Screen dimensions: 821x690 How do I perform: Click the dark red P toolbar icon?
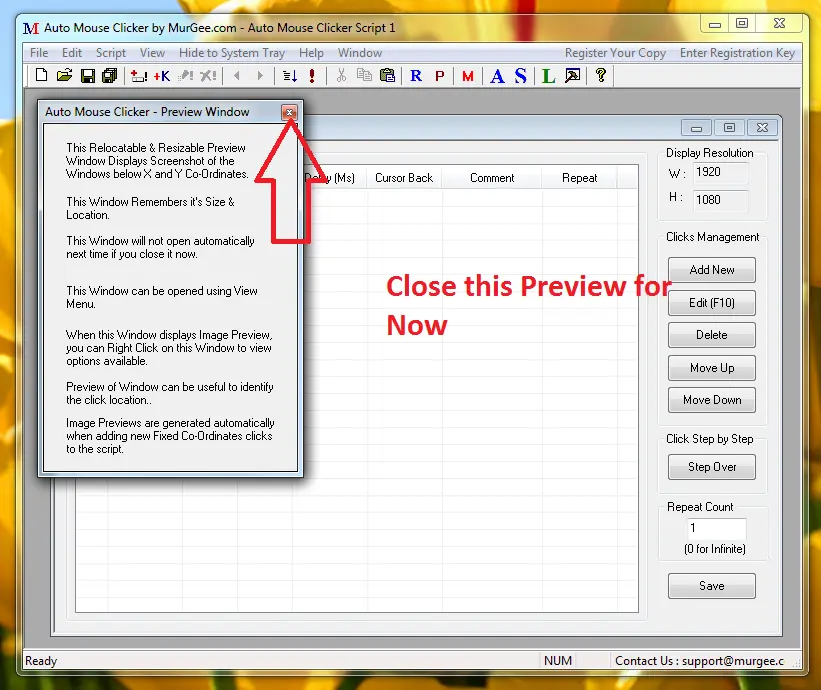pyautogui.click(x=440, y=76)
